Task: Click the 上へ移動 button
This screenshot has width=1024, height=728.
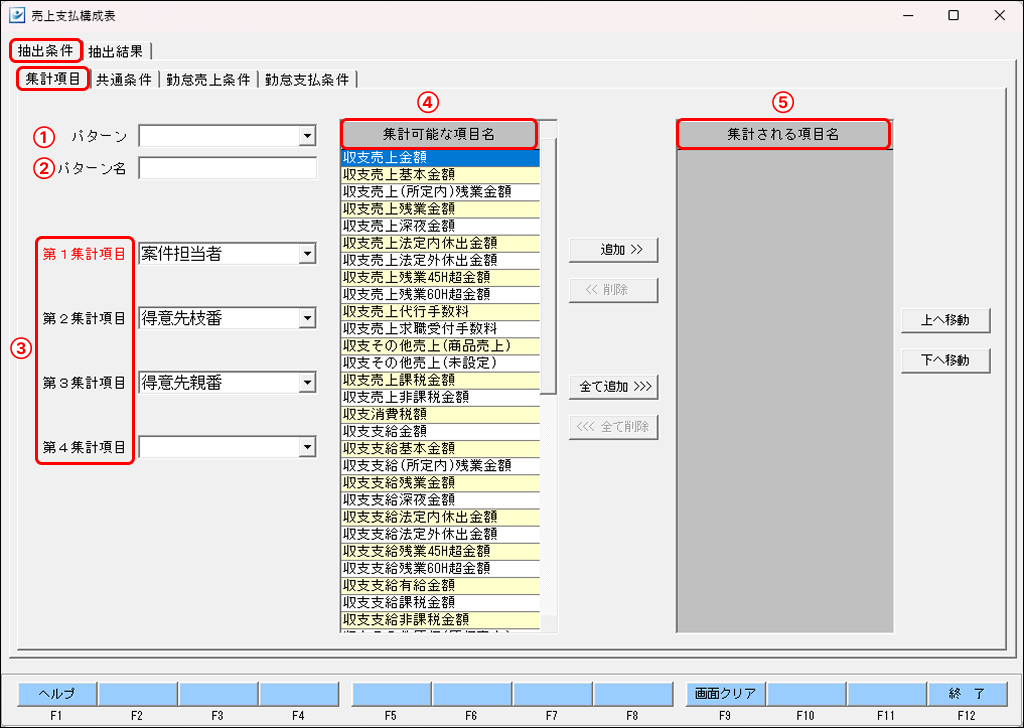Action: coord(946,321)
